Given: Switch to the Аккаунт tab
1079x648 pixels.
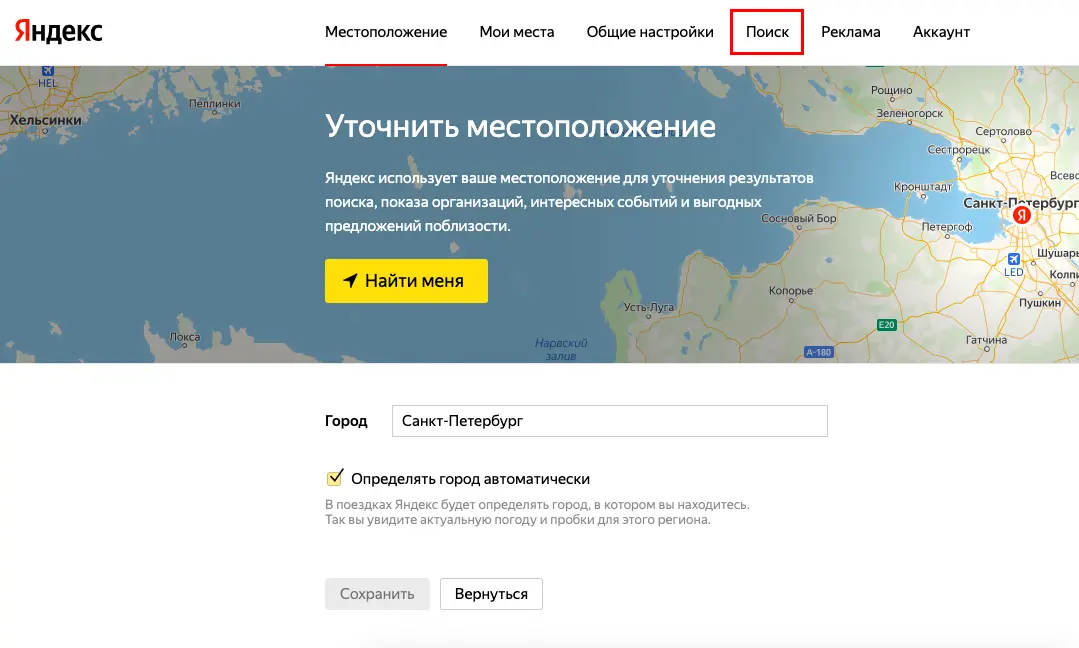Looking at the screenshot, I should 941,32.
